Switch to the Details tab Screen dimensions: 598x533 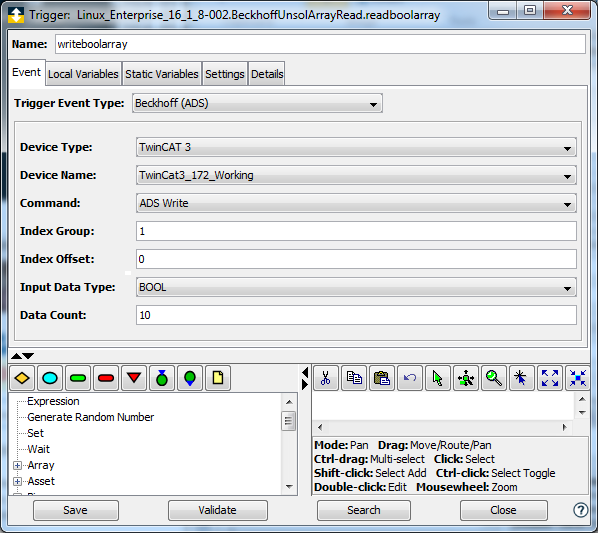(x=267, y=74)
